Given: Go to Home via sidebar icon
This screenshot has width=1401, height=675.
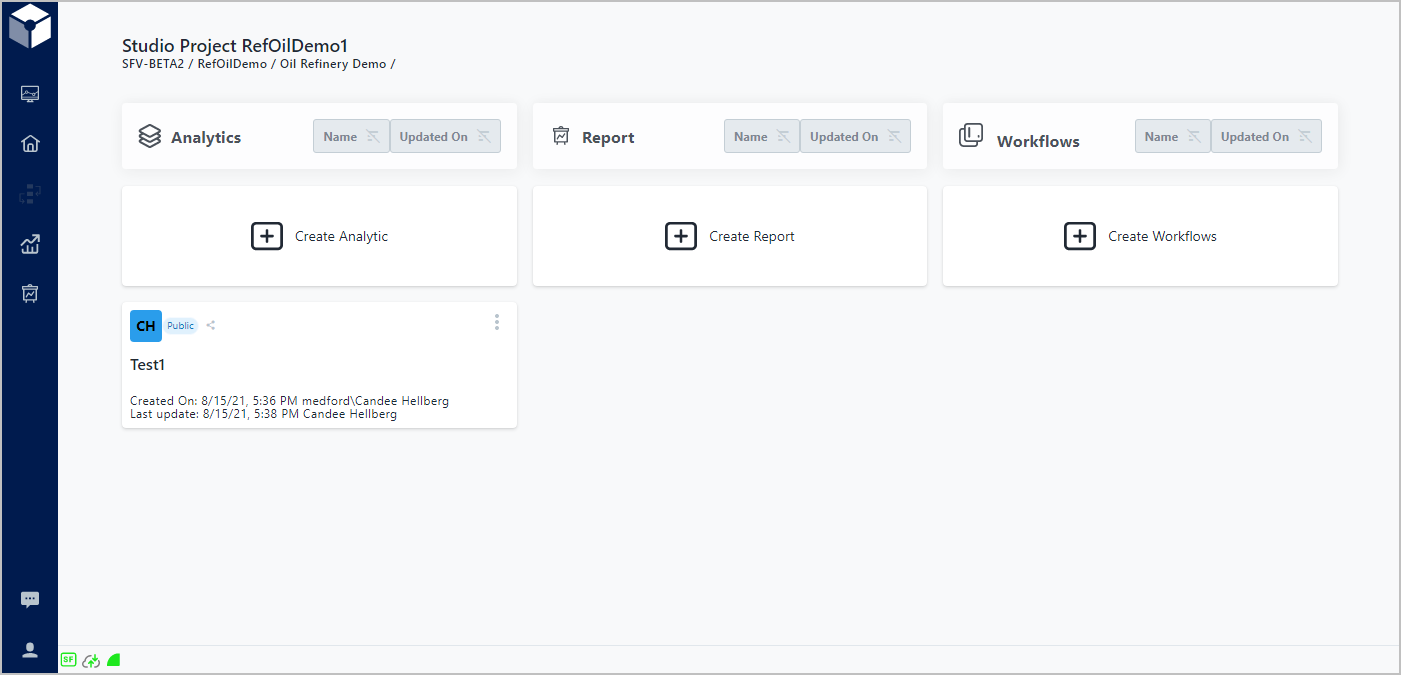Looking at the screenshot, I should [x=30, y=143].
